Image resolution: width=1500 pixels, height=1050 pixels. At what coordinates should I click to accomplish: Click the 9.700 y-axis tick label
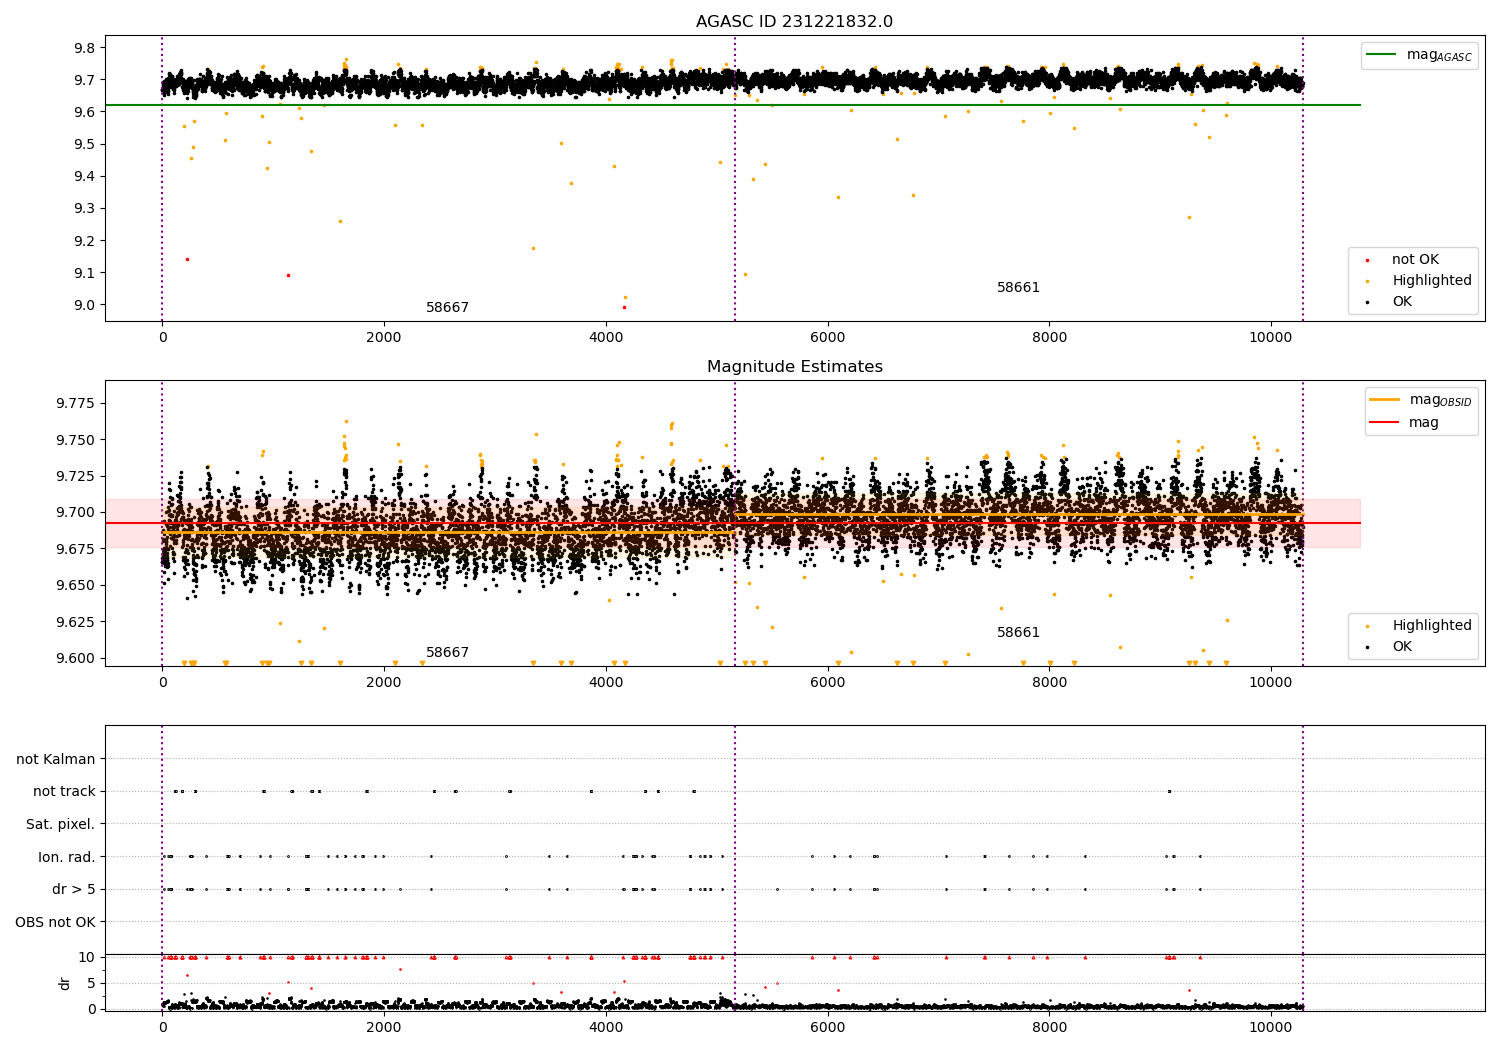77,512
